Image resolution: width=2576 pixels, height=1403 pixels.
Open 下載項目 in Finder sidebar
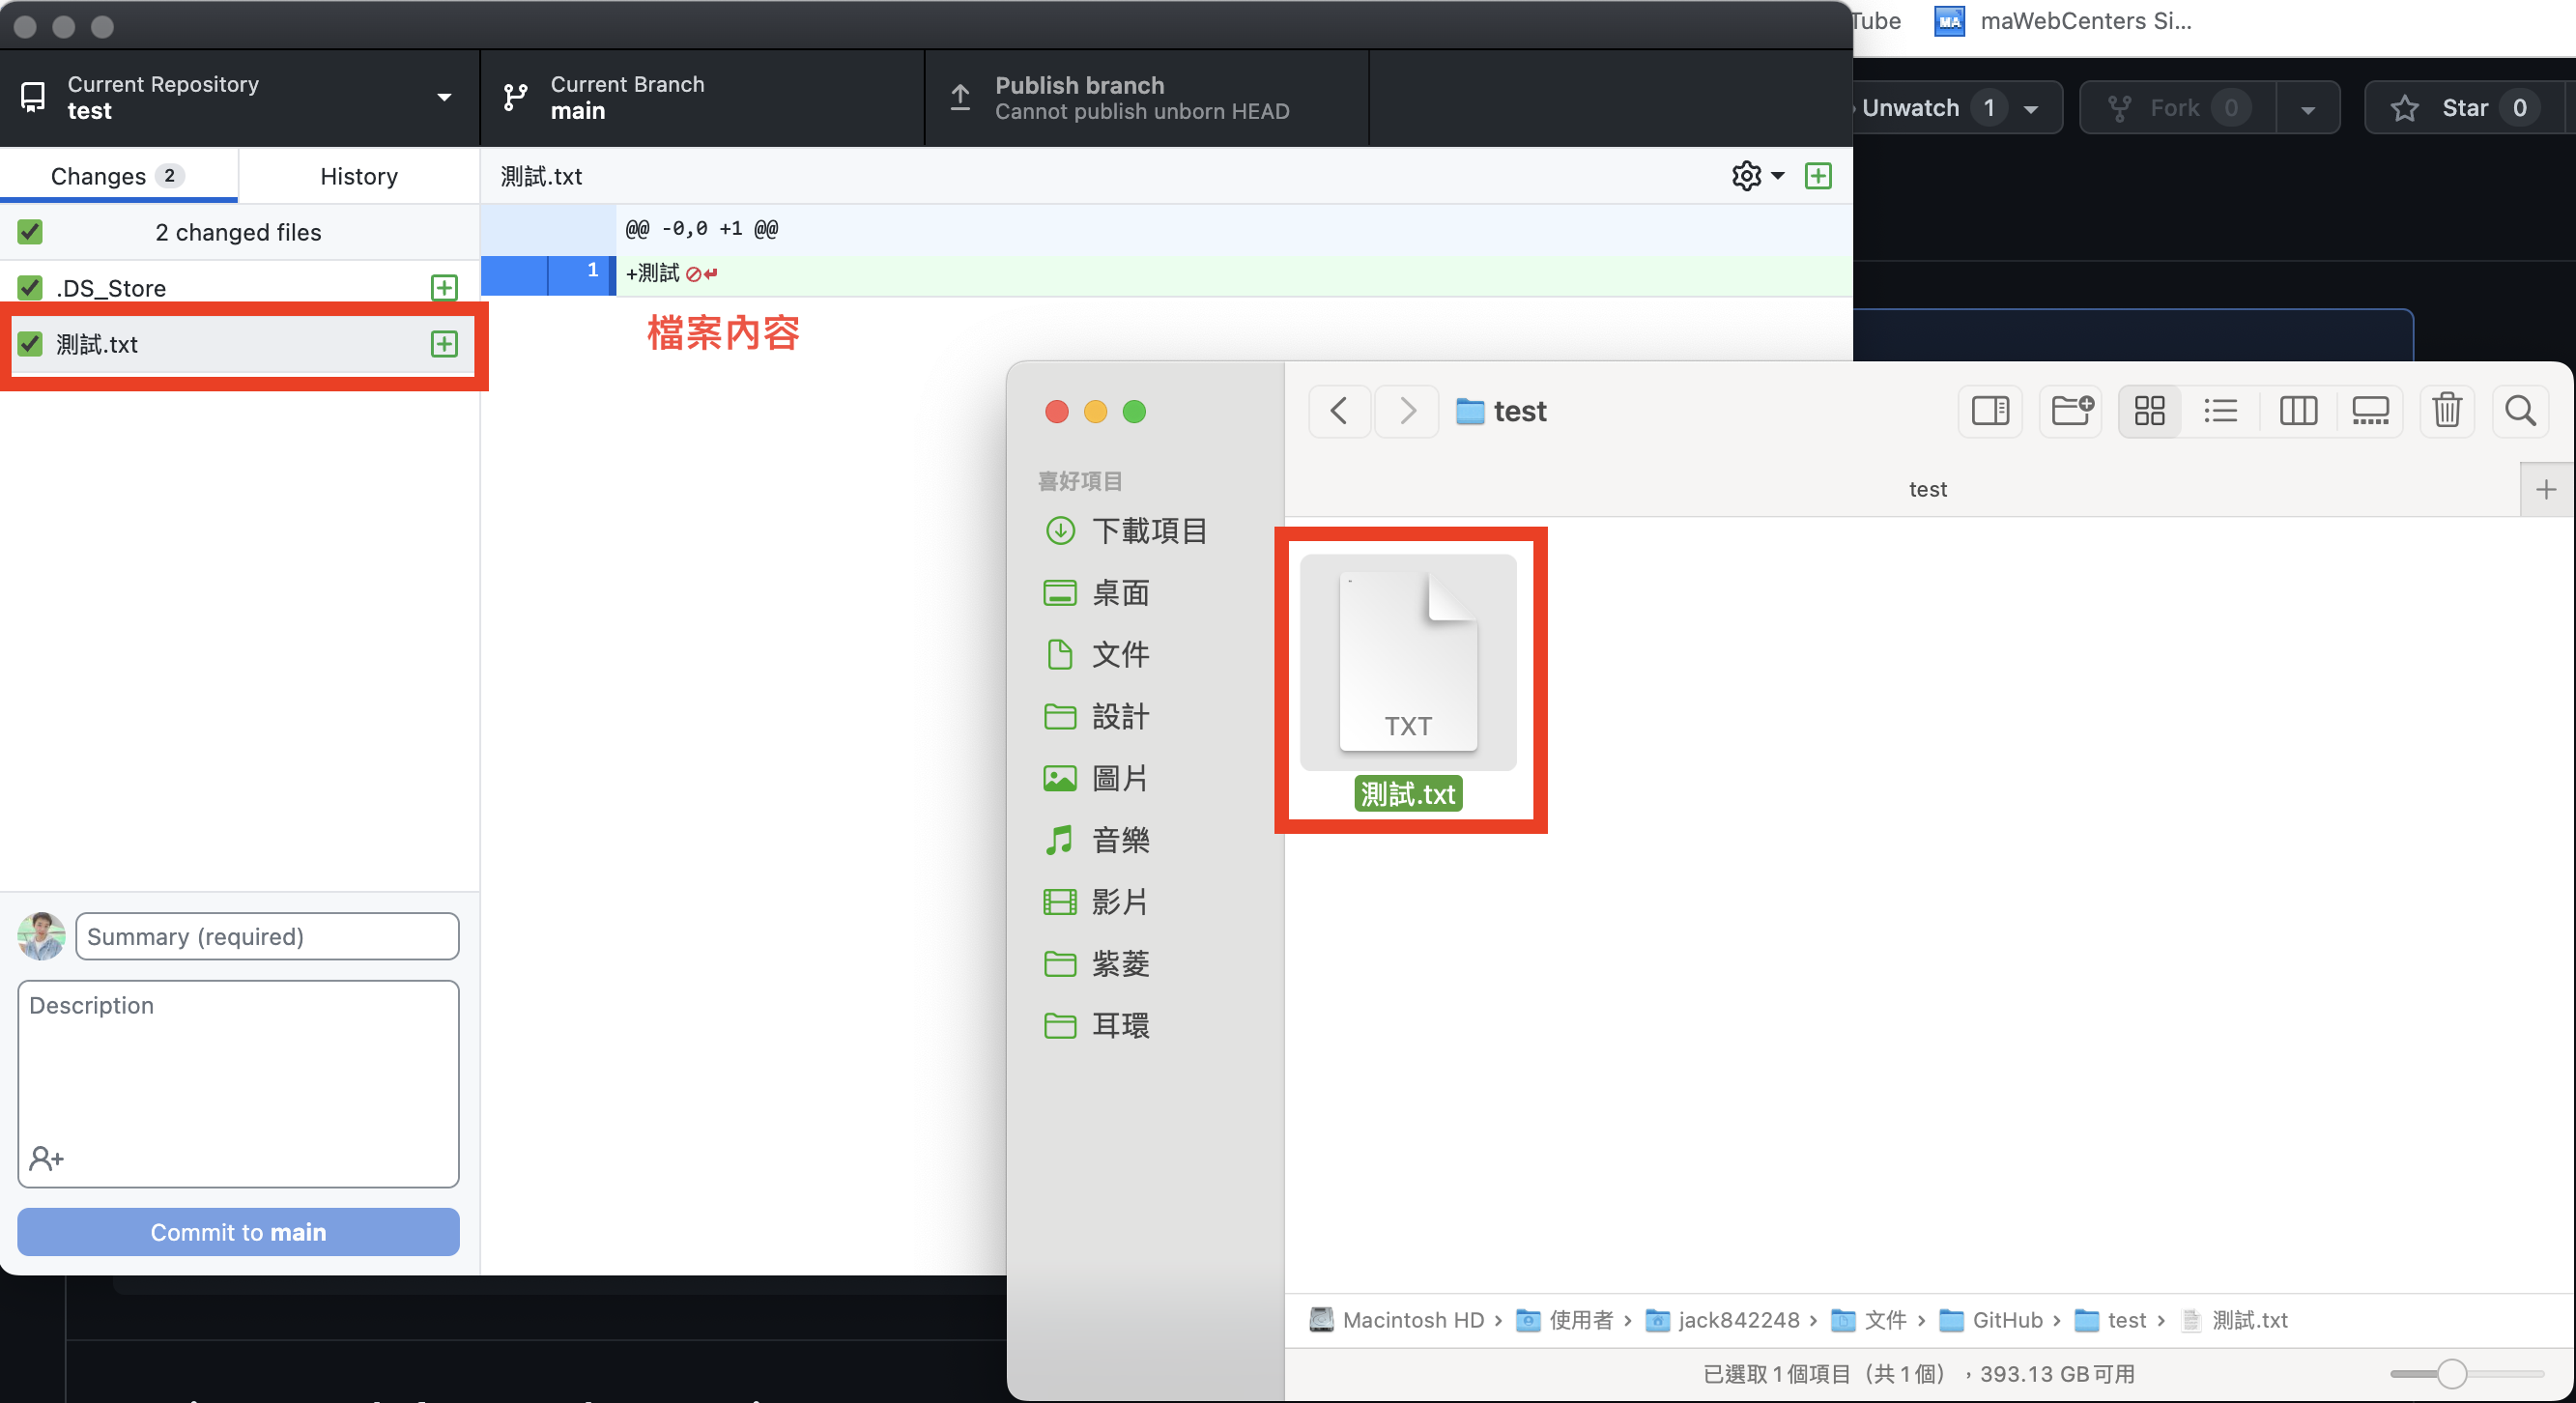pyautogui.click(x=1127, y=530)
